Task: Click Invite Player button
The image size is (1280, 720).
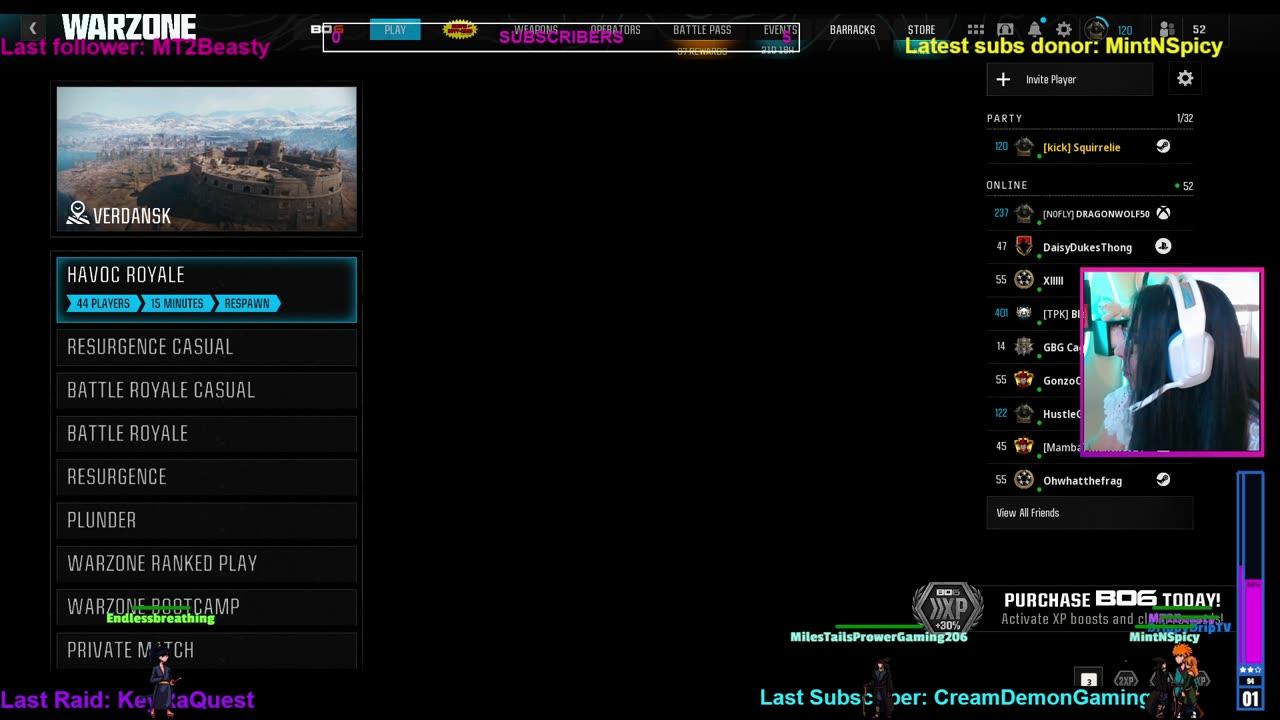Action: [x=1069, y=79]
